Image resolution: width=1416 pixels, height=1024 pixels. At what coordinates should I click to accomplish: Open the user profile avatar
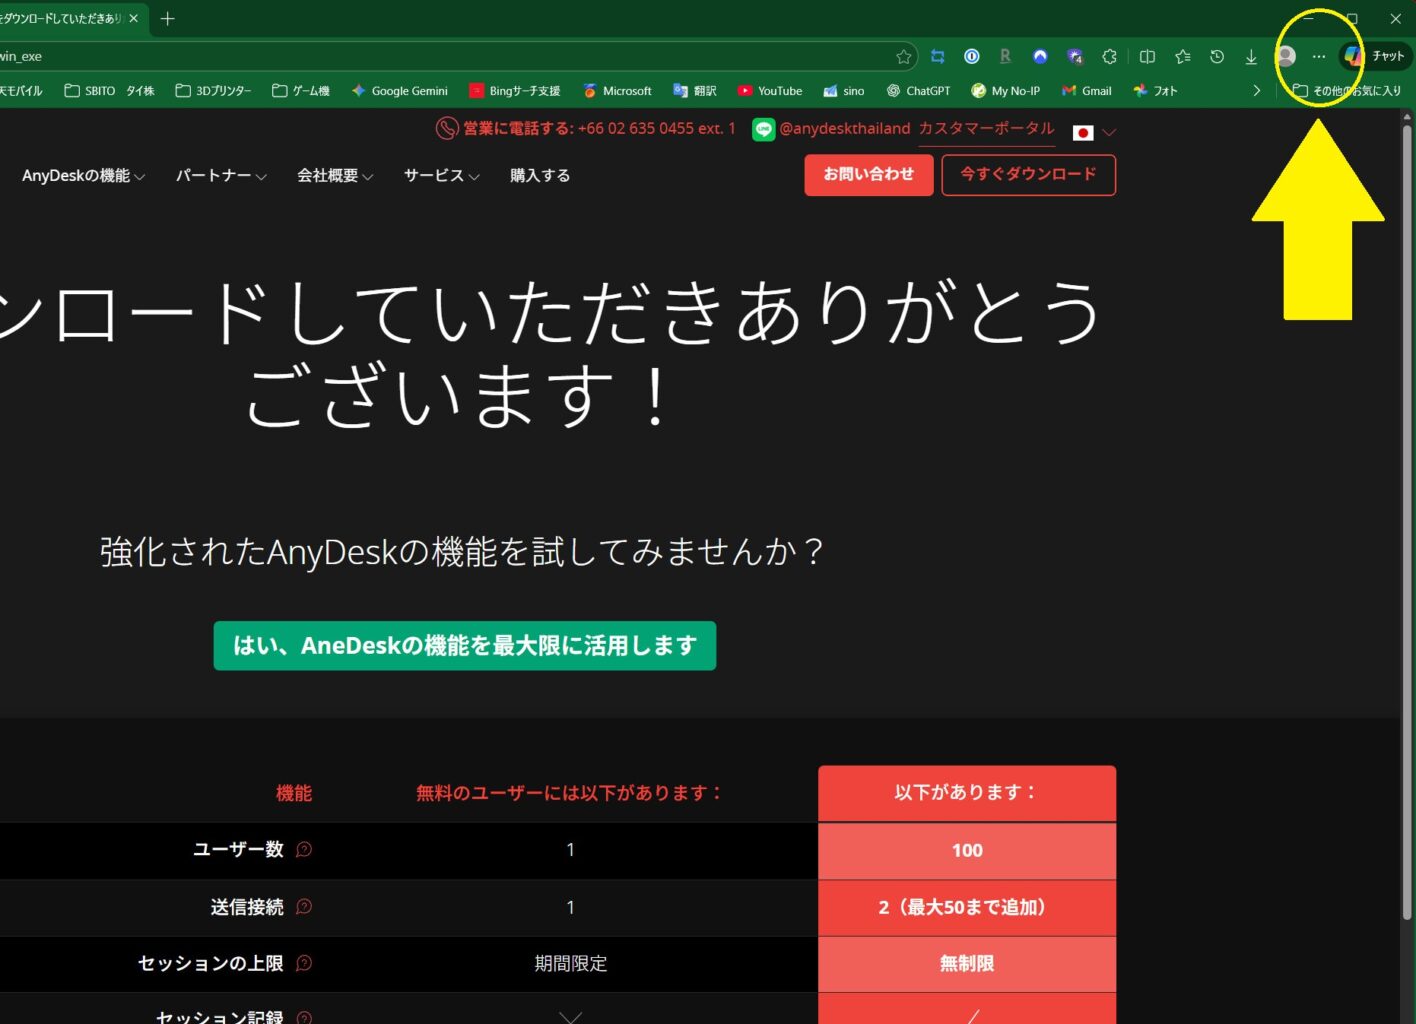1287,57
